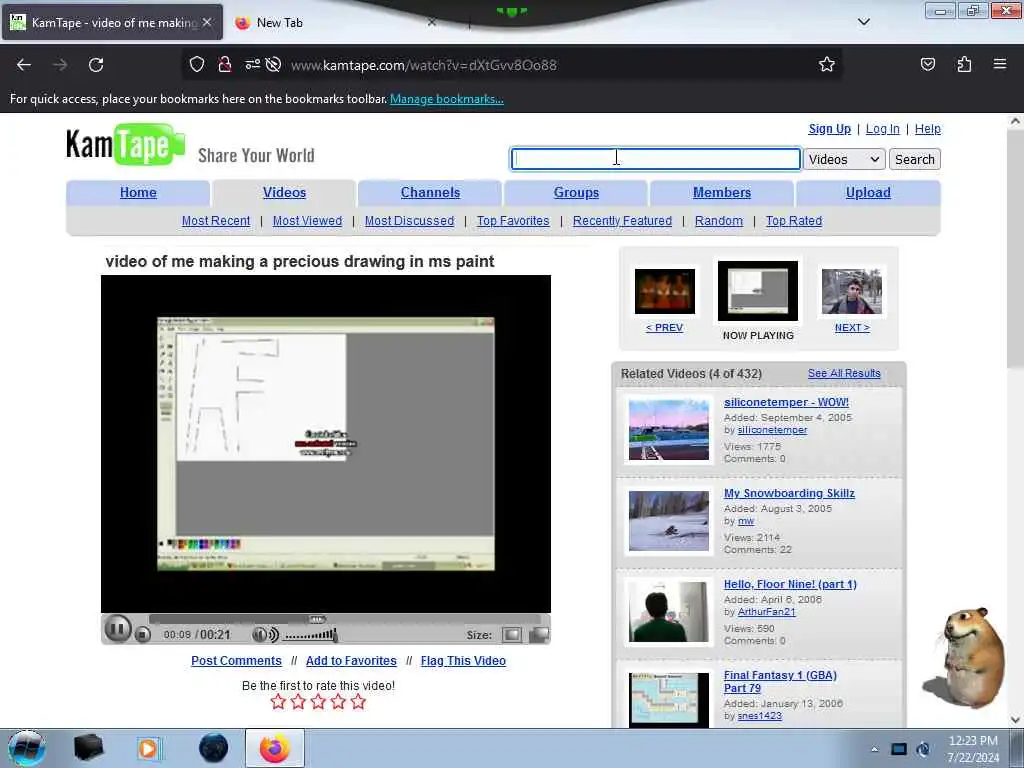
Task: Reload the page with refresh icon
Action: (96, 65)
